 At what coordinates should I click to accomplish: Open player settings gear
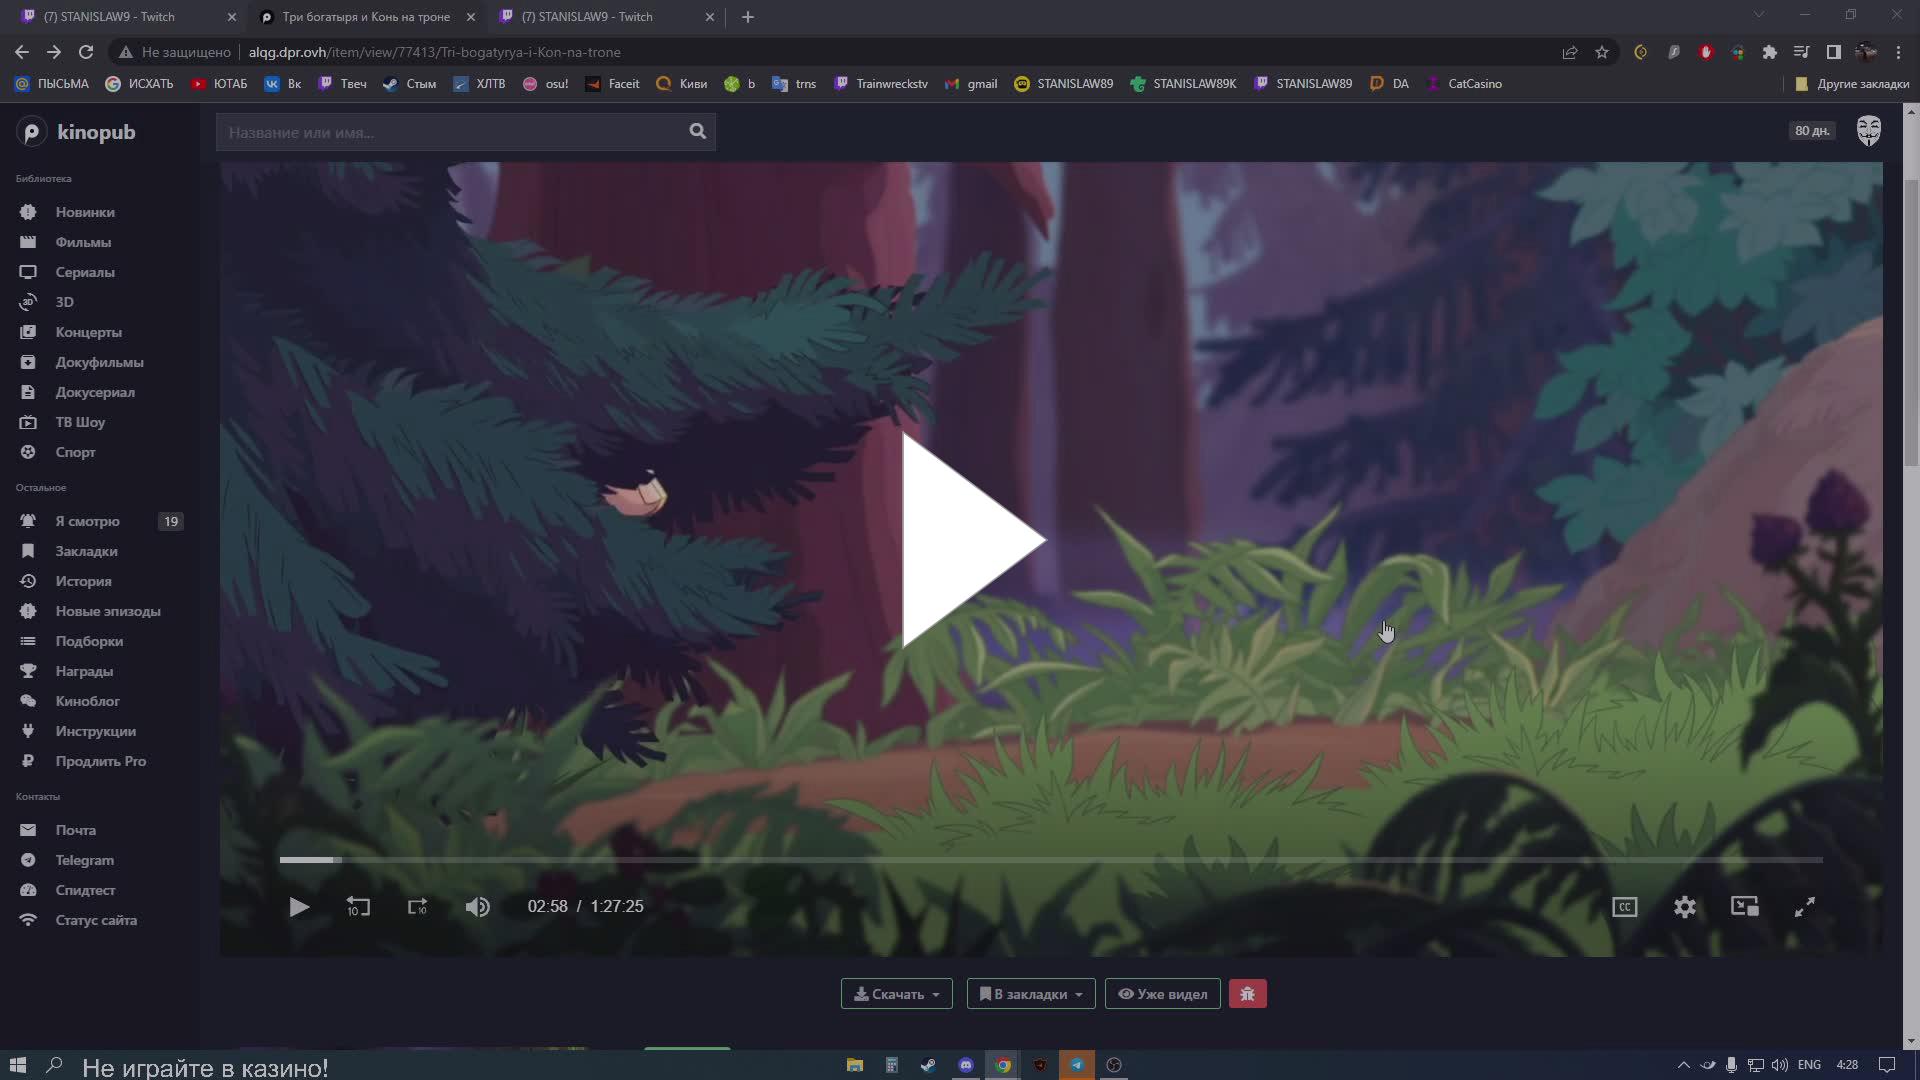point(1684,906)
